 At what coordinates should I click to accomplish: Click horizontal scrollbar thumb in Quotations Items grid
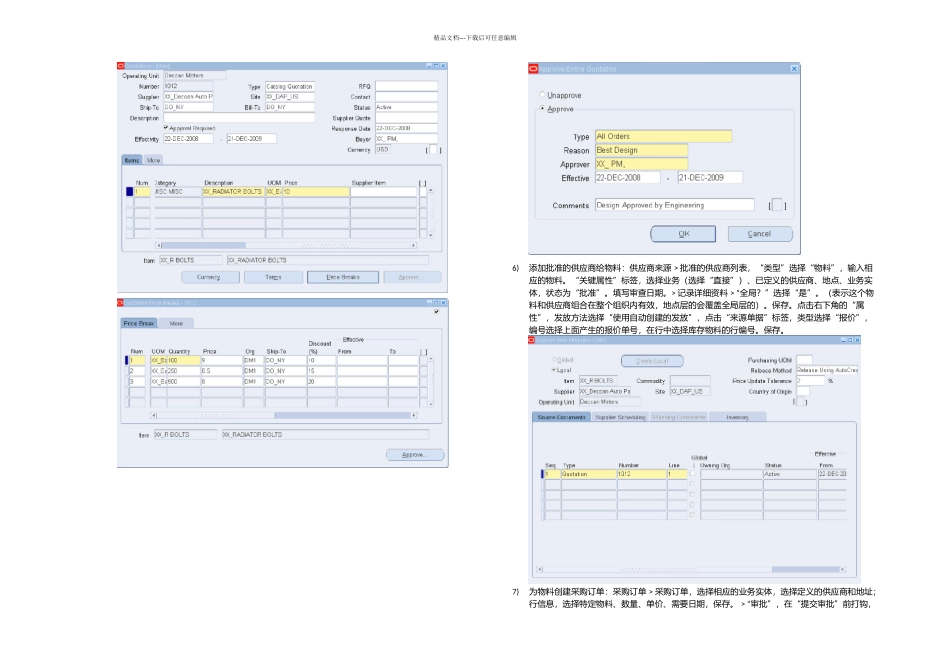[204, 245]
